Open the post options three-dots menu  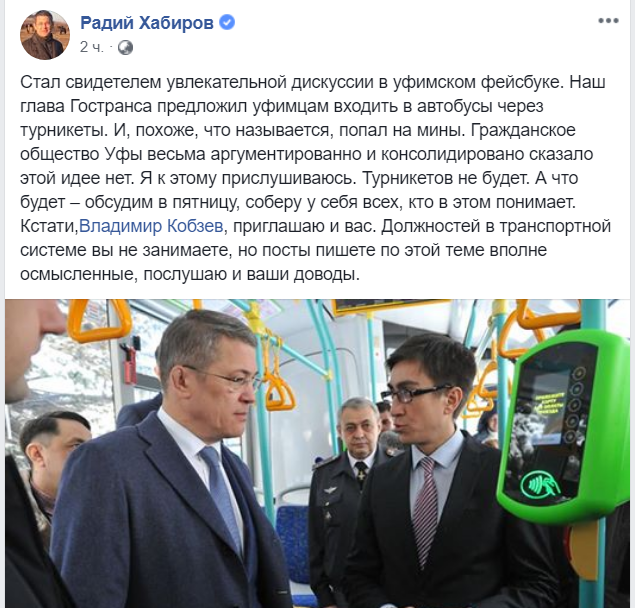(608, 21)
